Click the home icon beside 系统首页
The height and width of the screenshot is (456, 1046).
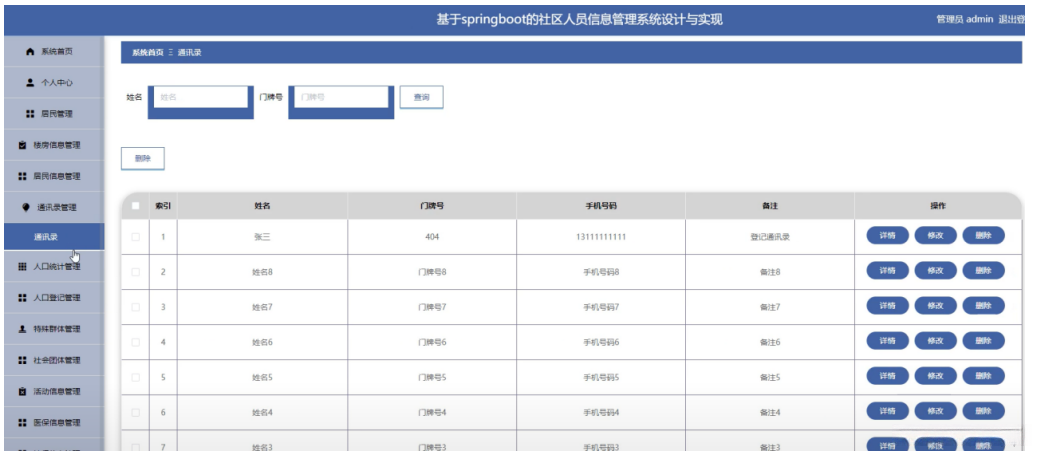[x=29, y=51]
